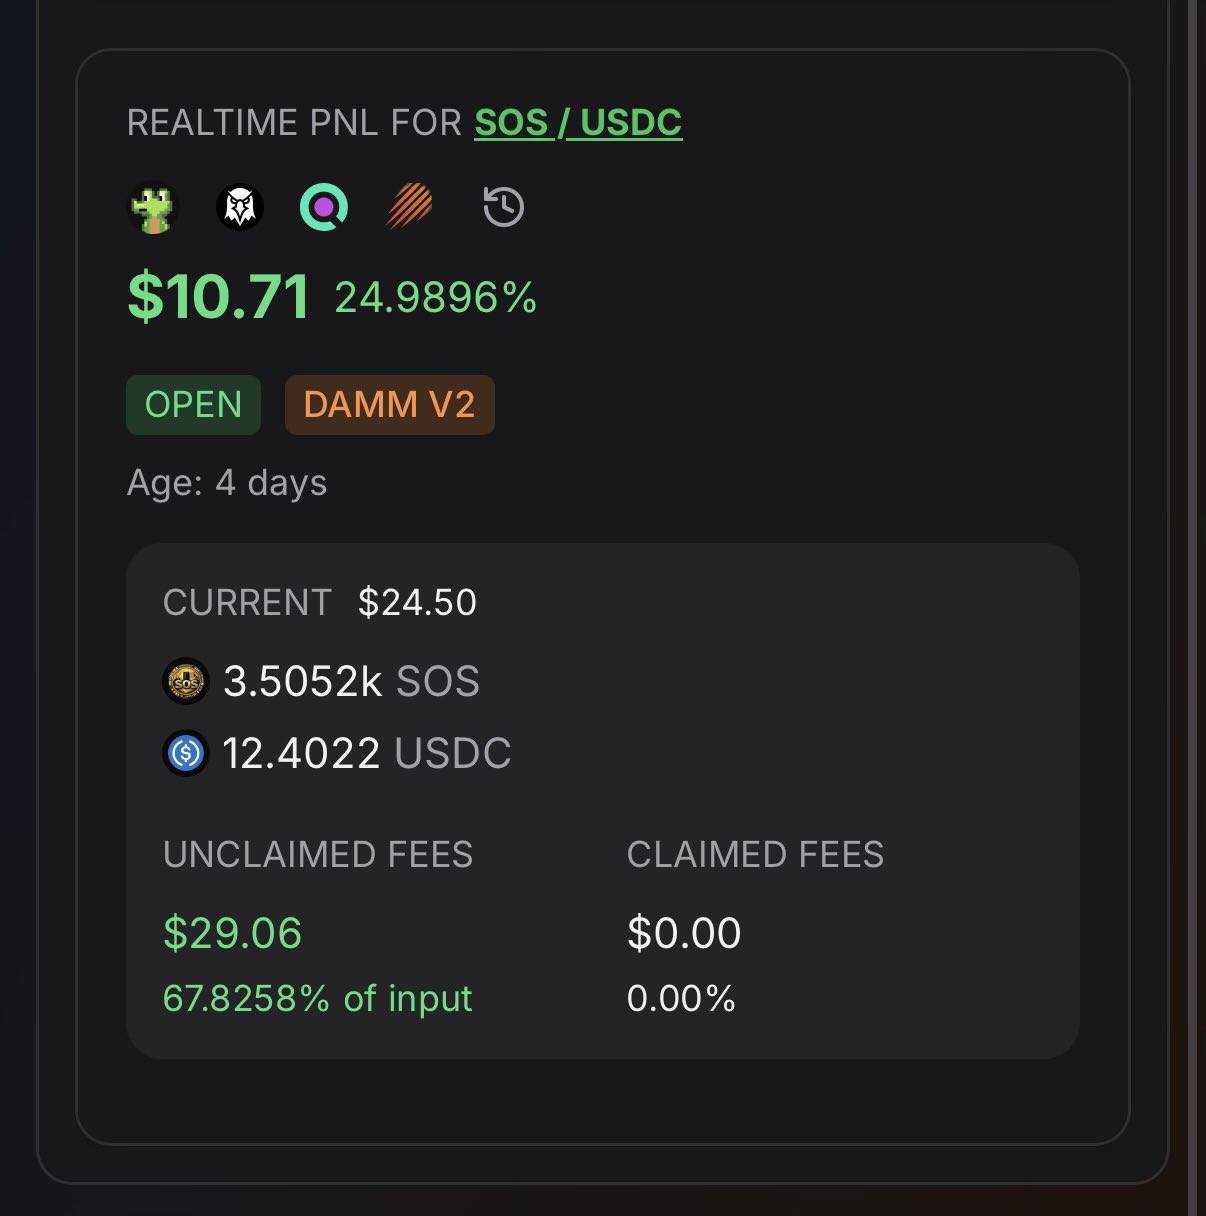This screenshot has width=1206, height=1216.
Task: Click the blue USDC token icon
Action: coord(186,753)
